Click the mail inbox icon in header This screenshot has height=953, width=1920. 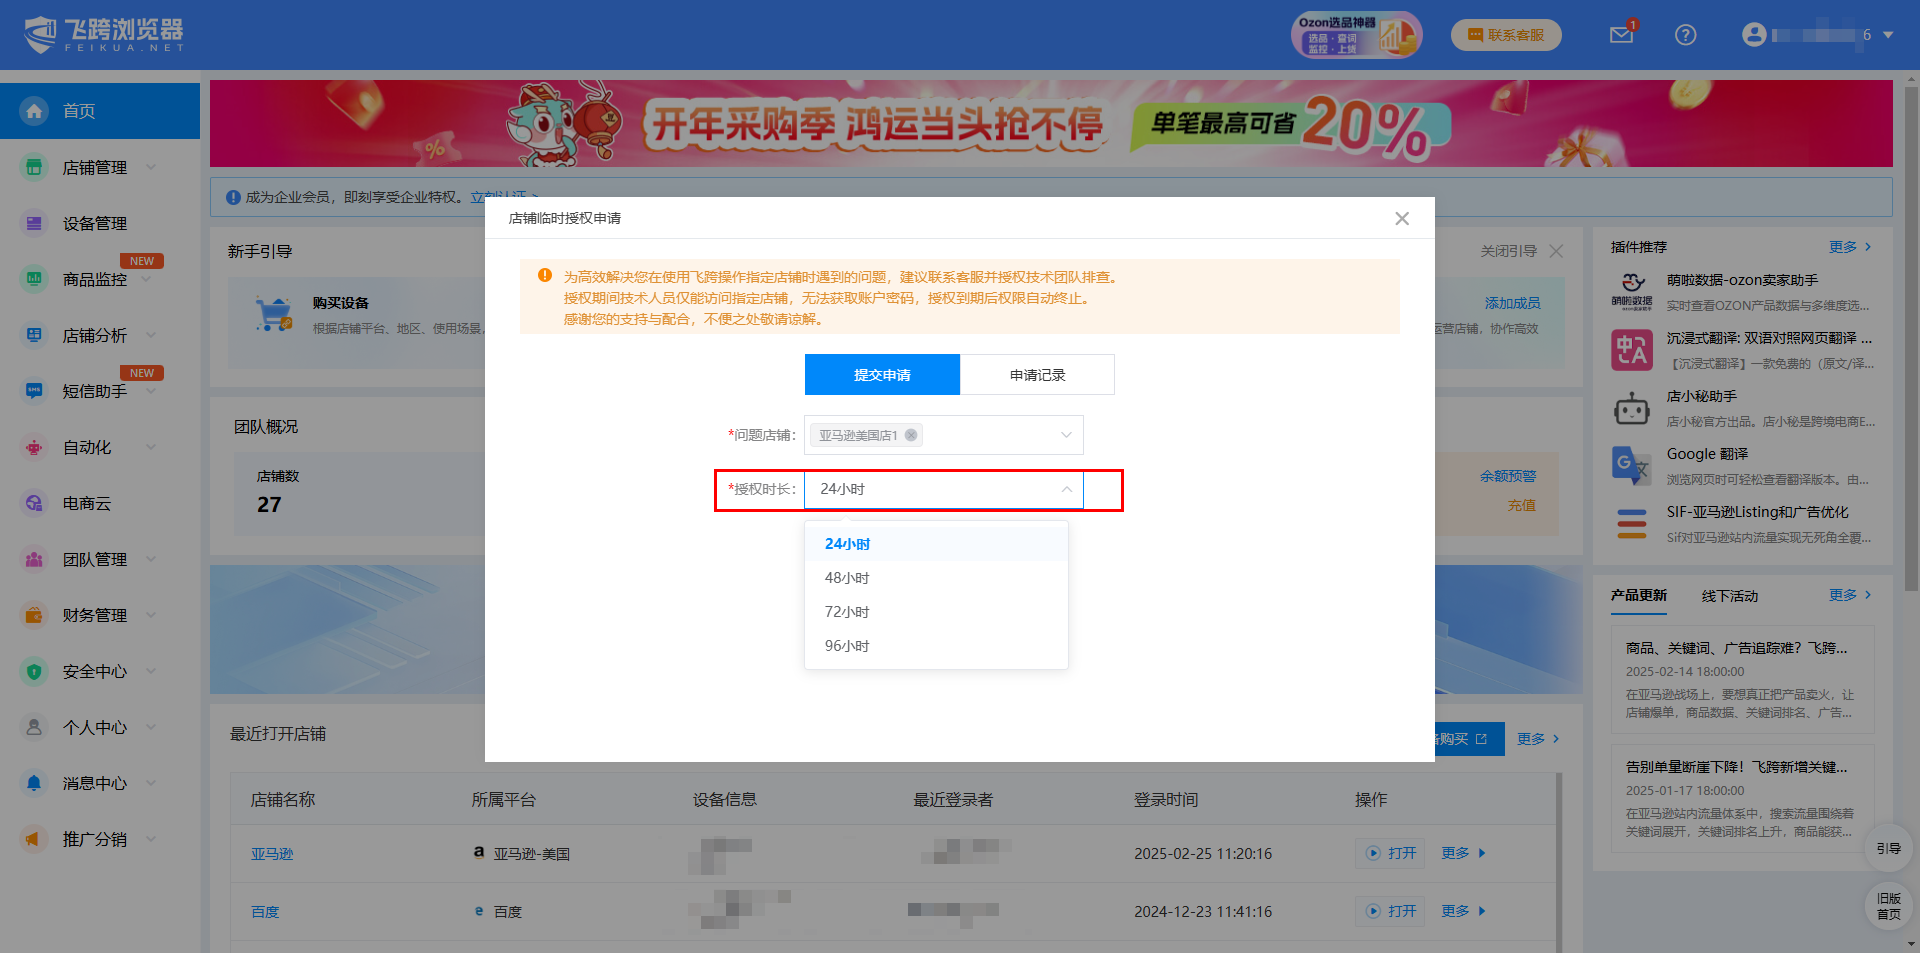[1621, 35]
